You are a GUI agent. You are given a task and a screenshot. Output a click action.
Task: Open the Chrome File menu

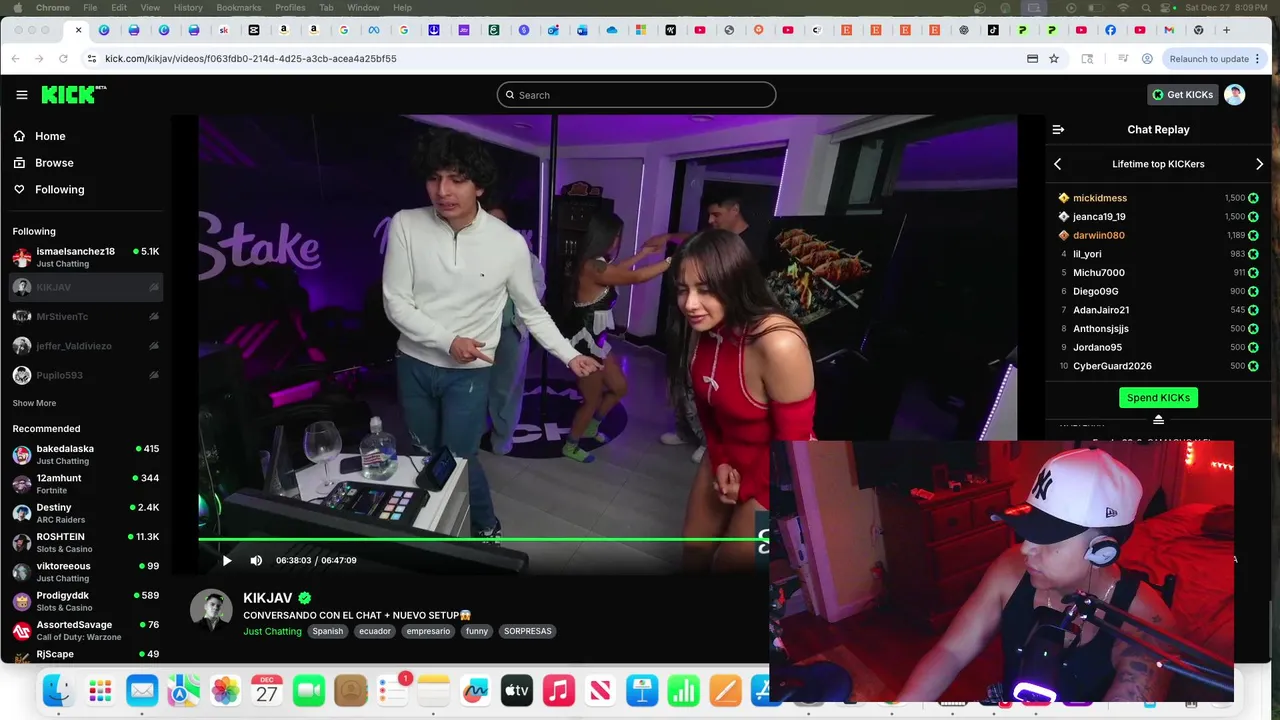pos(91,8)
